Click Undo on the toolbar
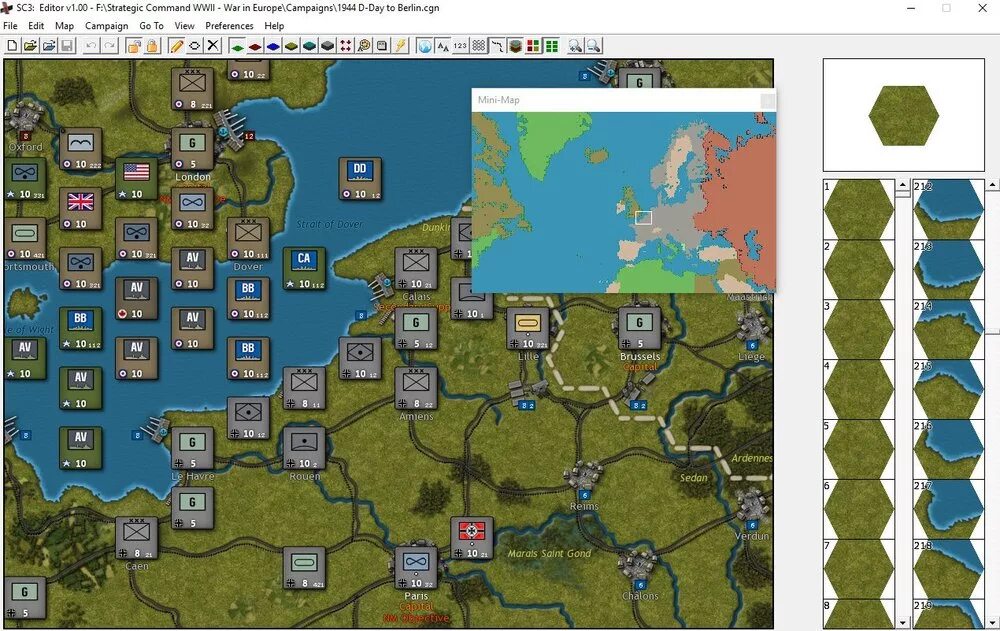The width and height of the screenshot is (1000, 631). (x=90, y=45)
